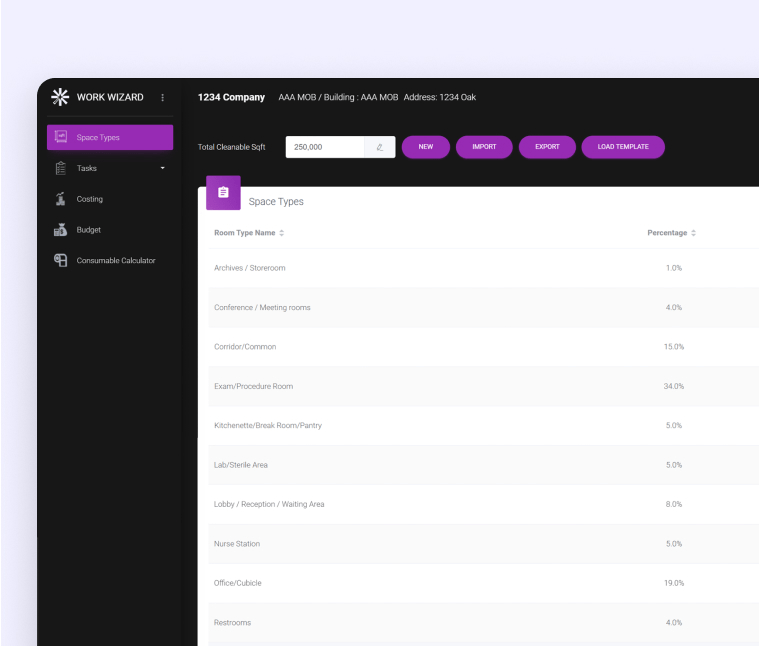
Task: Click the Tasks clipboard icon
Action: 61,168
